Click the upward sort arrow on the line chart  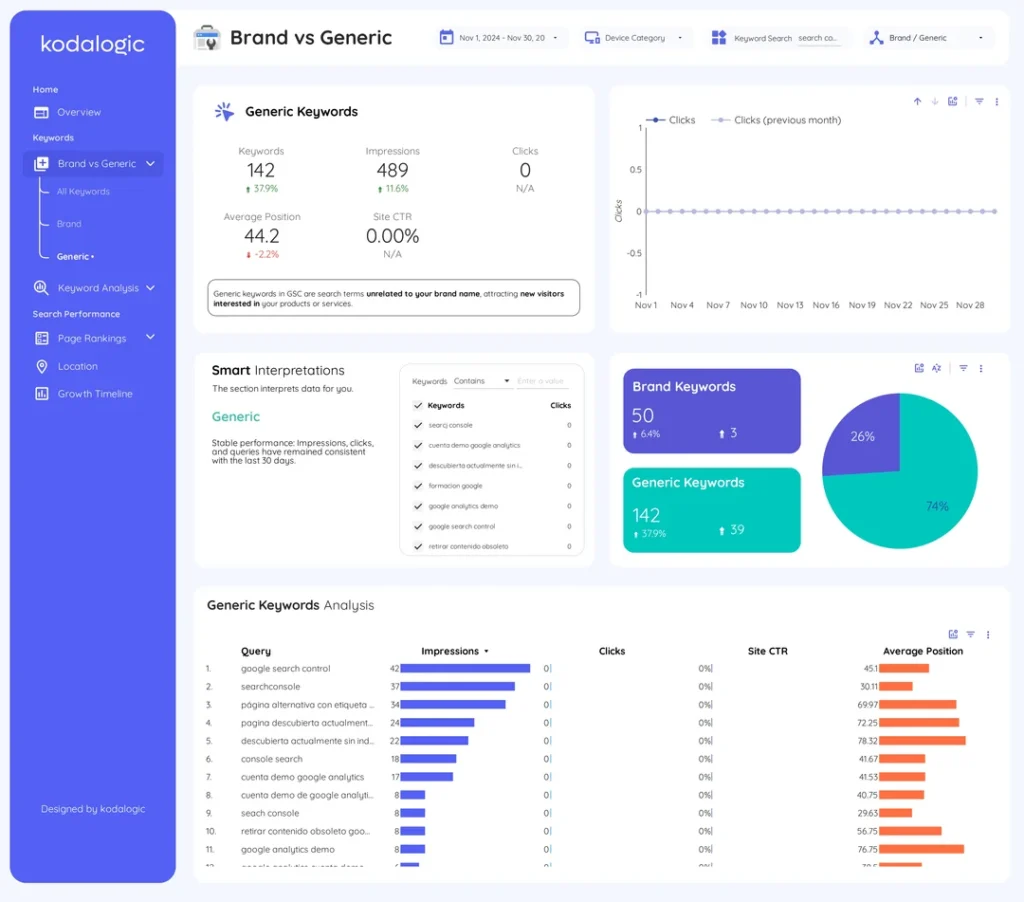point(917,101)
